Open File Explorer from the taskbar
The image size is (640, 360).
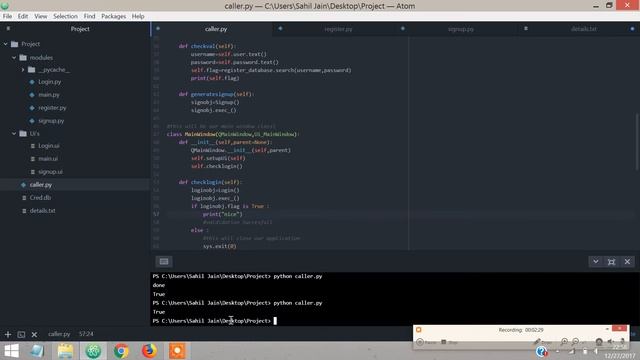coord(65,351)
